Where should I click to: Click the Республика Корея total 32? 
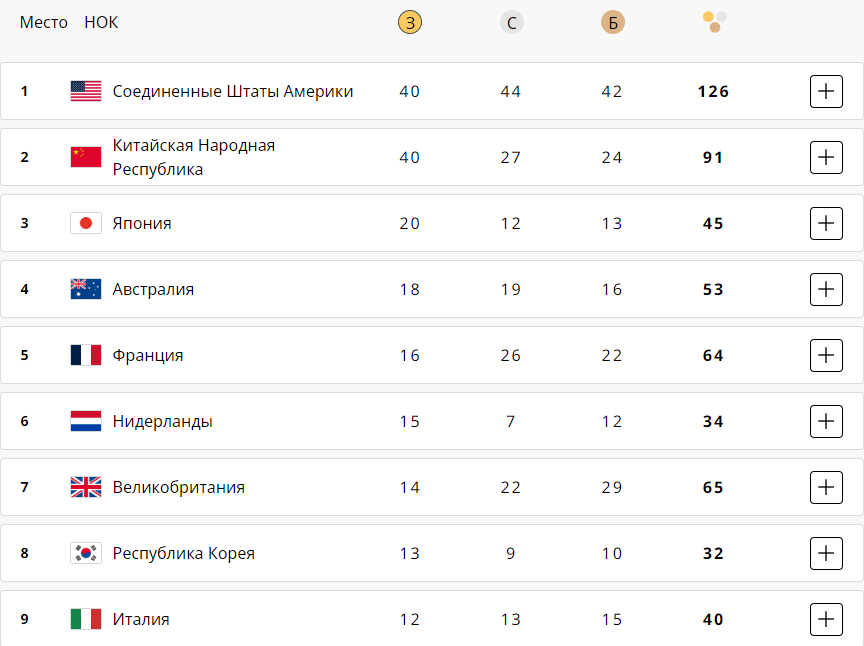point(713,553)
